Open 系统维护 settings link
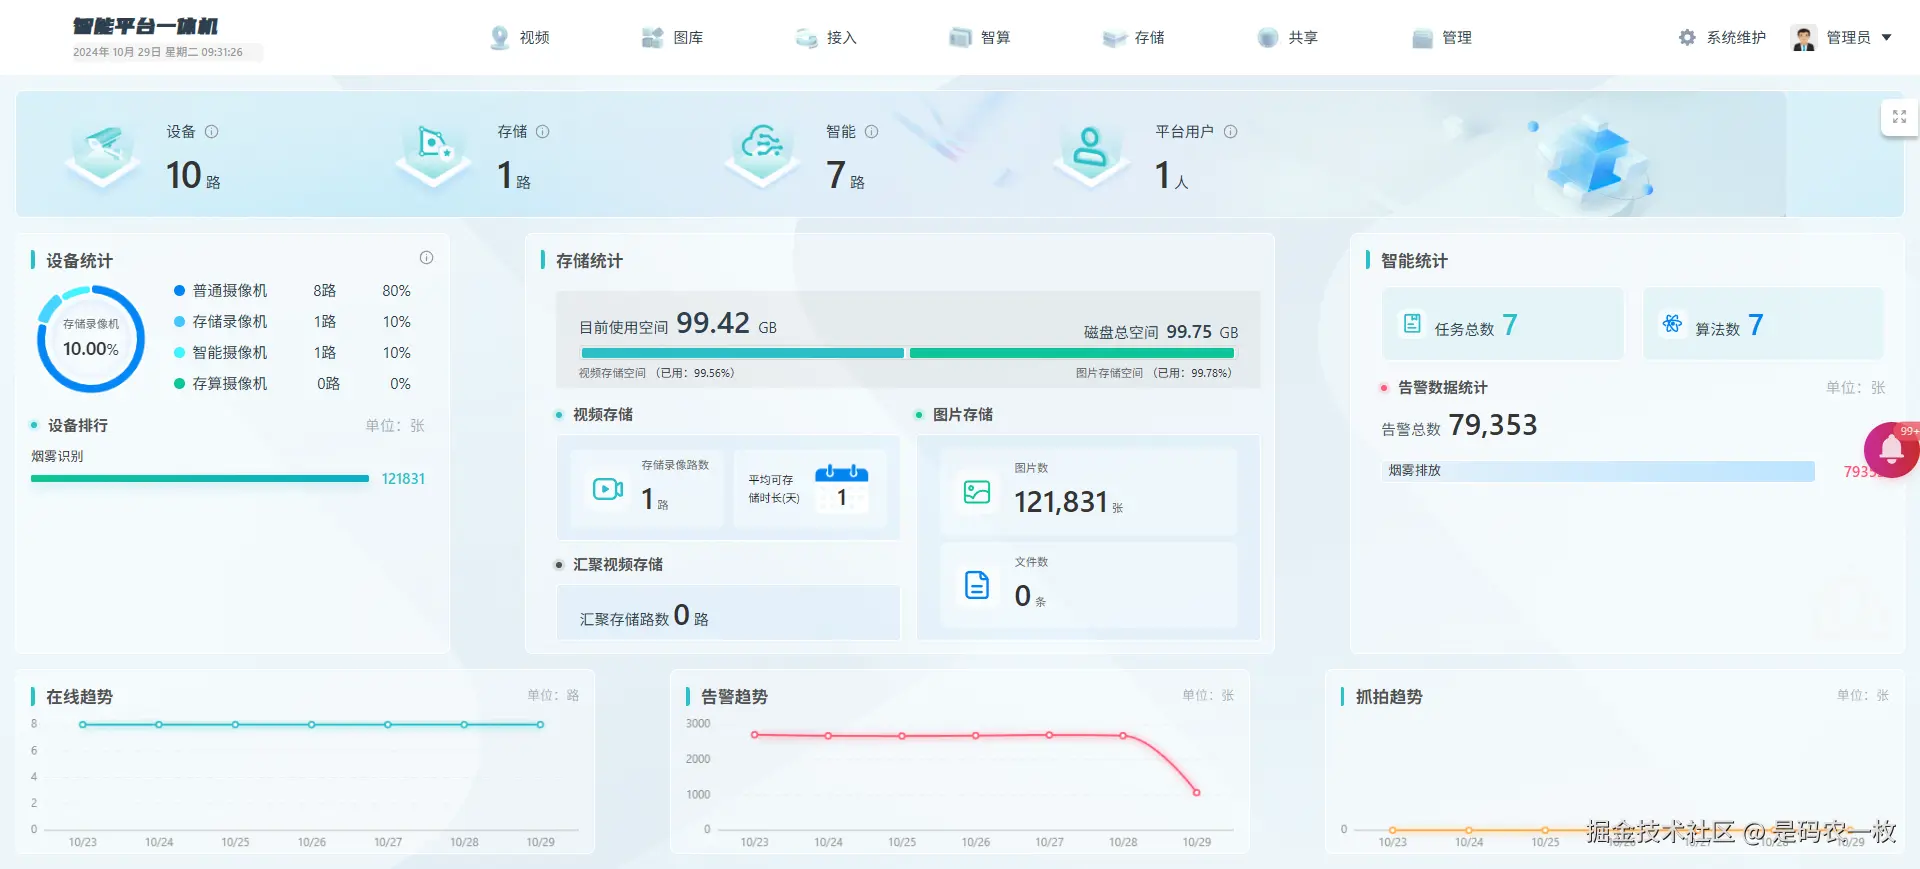Screen dimensions: 1920x869 click(1736, 37)
